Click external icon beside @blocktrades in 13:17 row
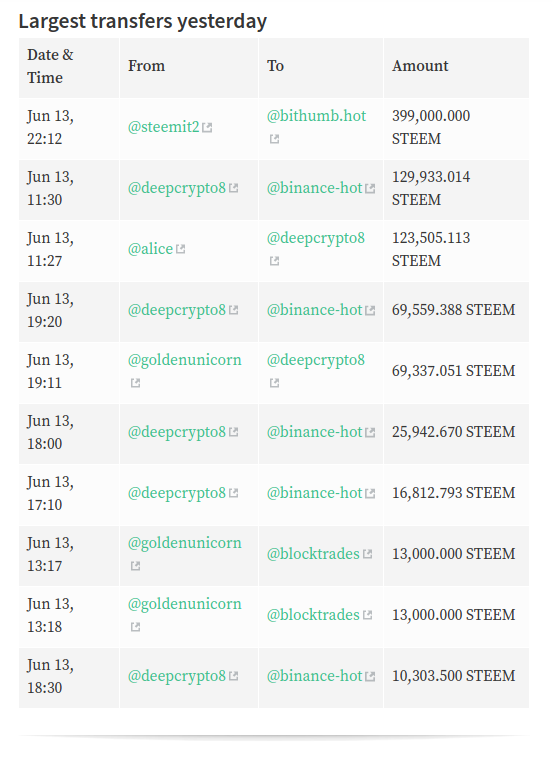 click(x=368, y=554)
